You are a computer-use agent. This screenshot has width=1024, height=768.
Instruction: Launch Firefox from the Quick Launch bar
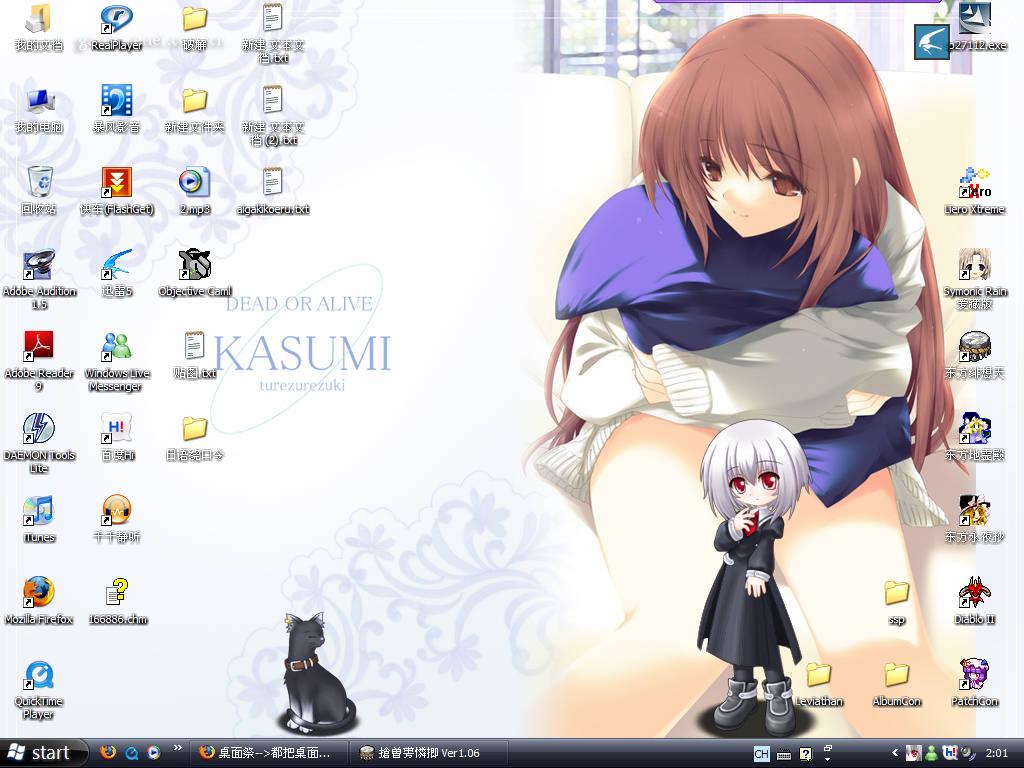click(108, 752)
